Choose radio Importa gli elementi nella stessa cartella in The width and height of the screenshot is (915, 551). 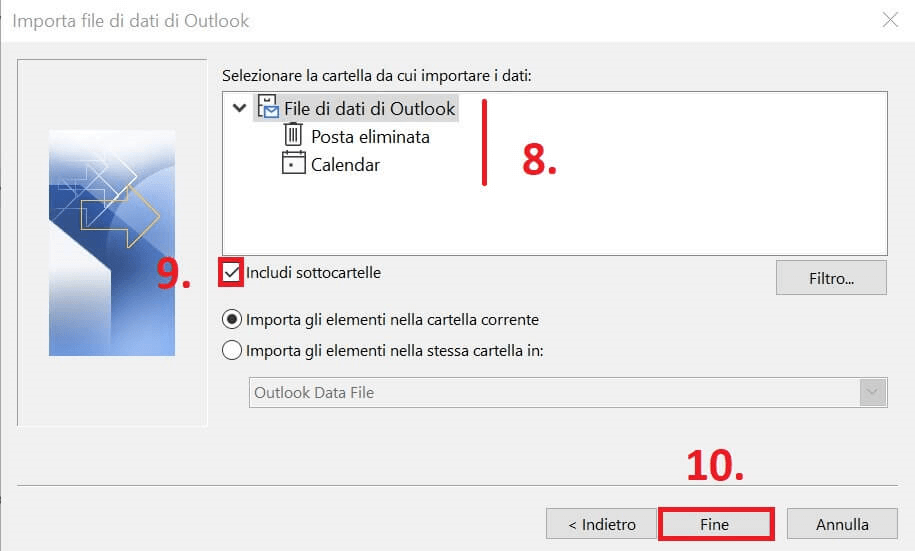232,350
